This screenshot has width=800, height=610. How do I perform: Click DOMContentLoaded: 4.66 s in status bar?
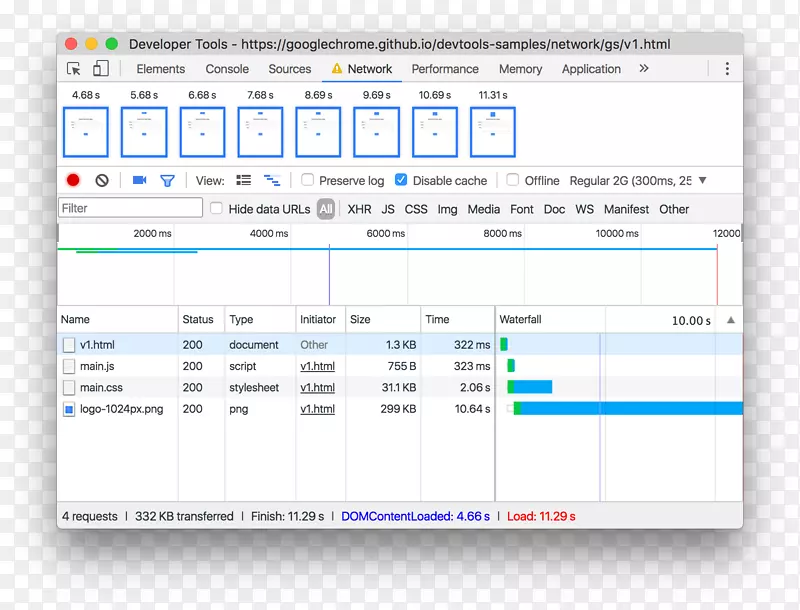[415, 516]
